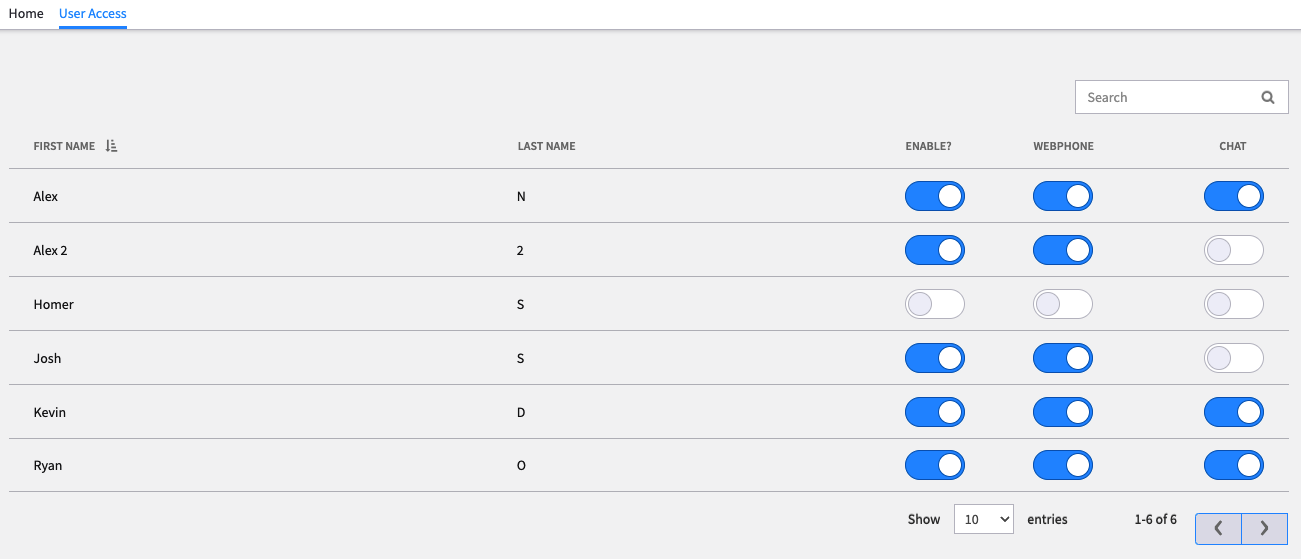
Task: Disable Alex's Enable toggle
Action: [x=934, y=196]
